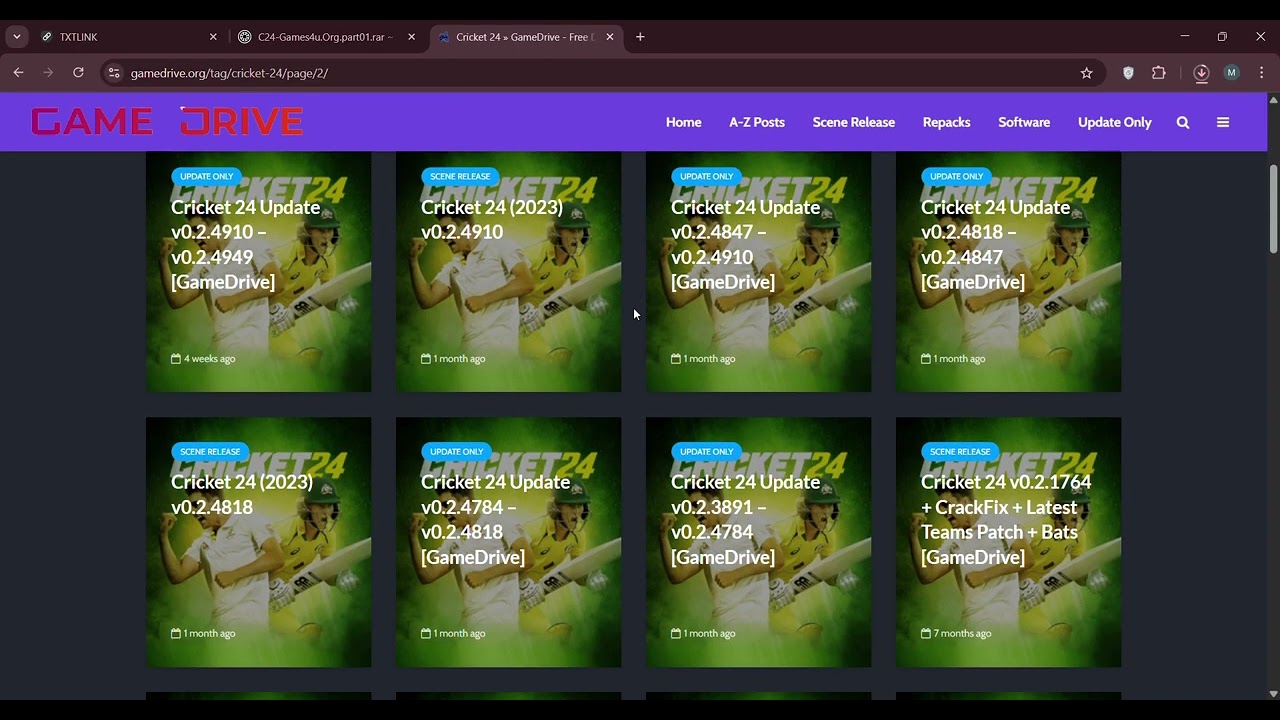
Task: Open Cricket 24 Update v0.2.4847 – v0.2.4910 post
Action: point(746,244)
